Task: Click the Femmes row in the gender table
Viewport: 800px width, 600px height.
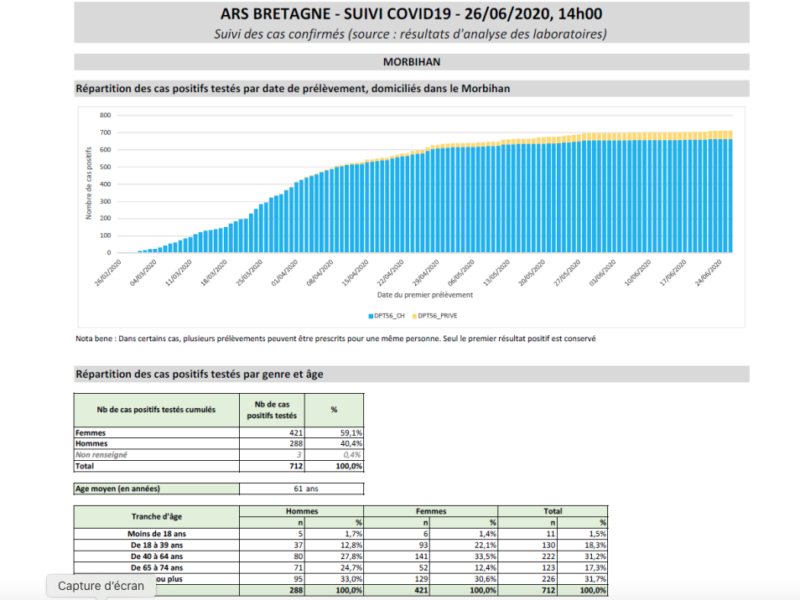Action: [x=92, y=433]
